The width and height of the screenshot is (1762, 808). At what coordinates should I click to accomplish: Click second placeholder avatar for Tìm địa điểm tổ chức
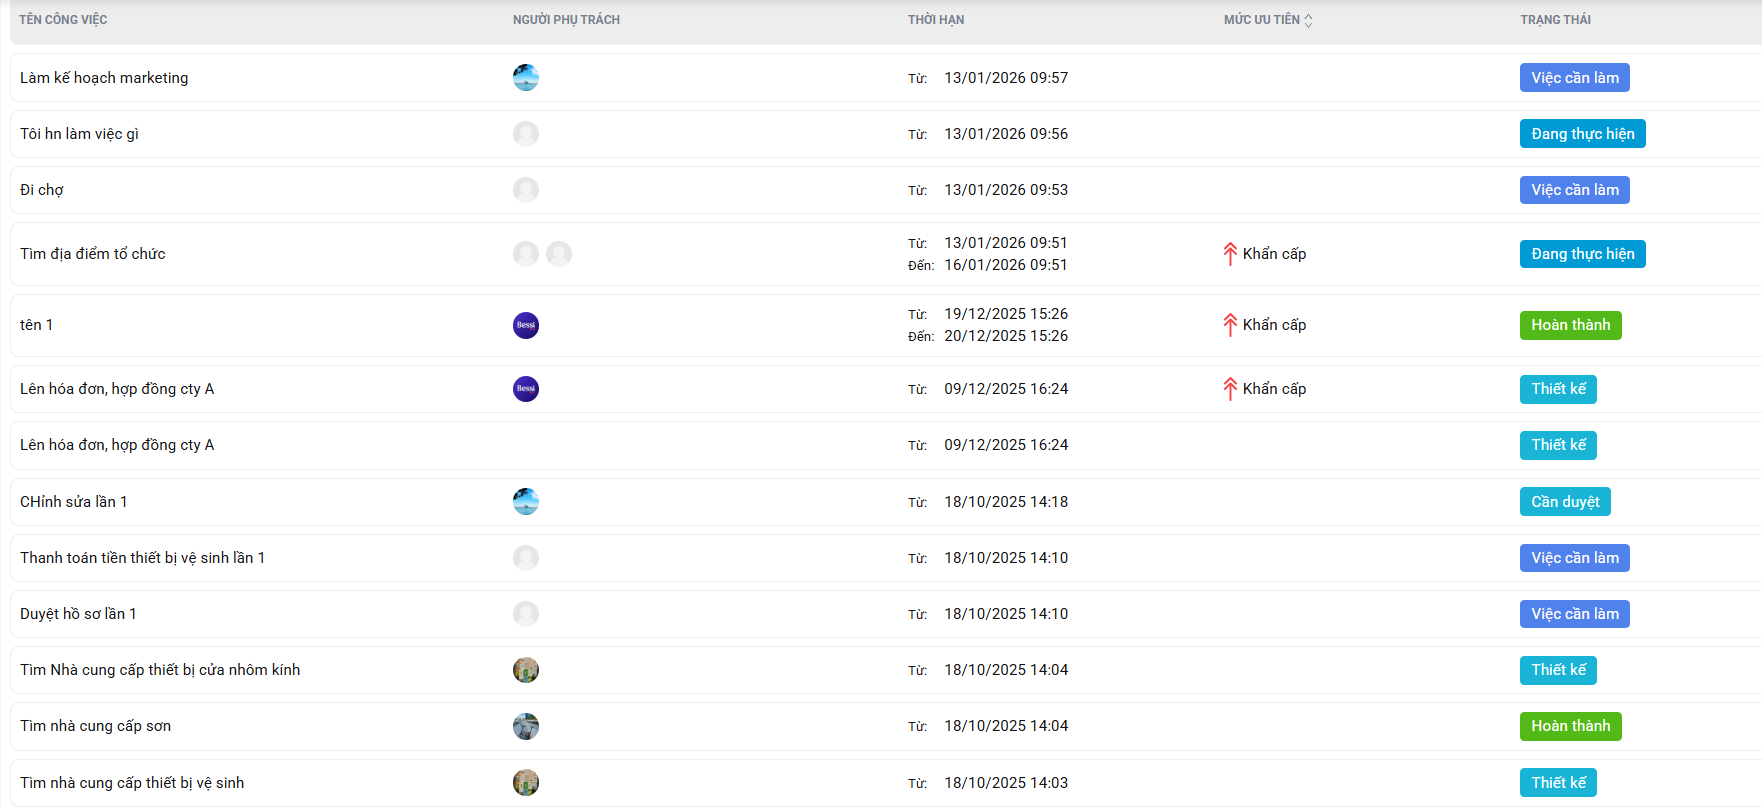[x=559, y=254]
